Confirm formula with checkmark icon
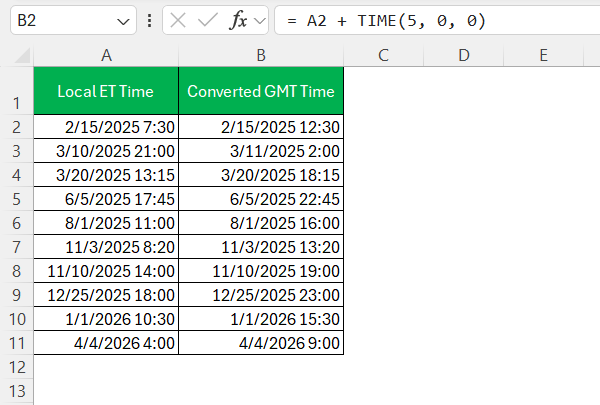 click(207, 20)
